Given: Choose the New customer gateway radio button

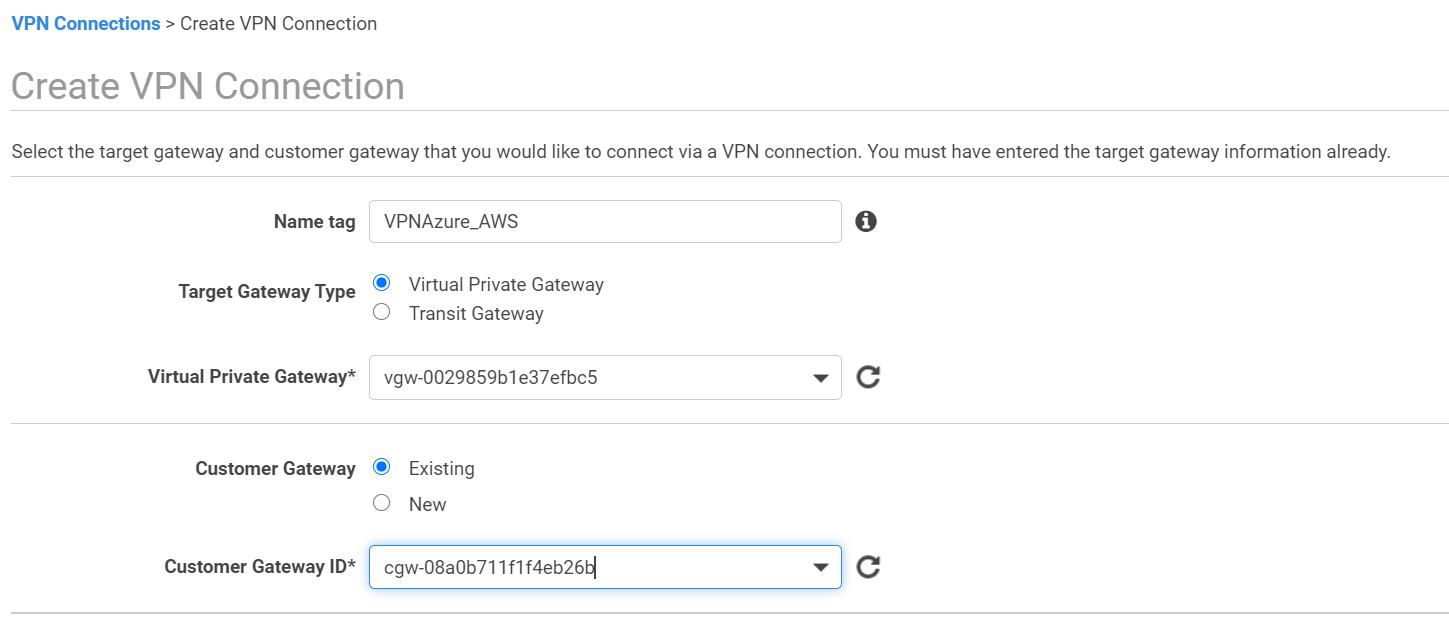Looking at the screenshot, I should point(381,503).
